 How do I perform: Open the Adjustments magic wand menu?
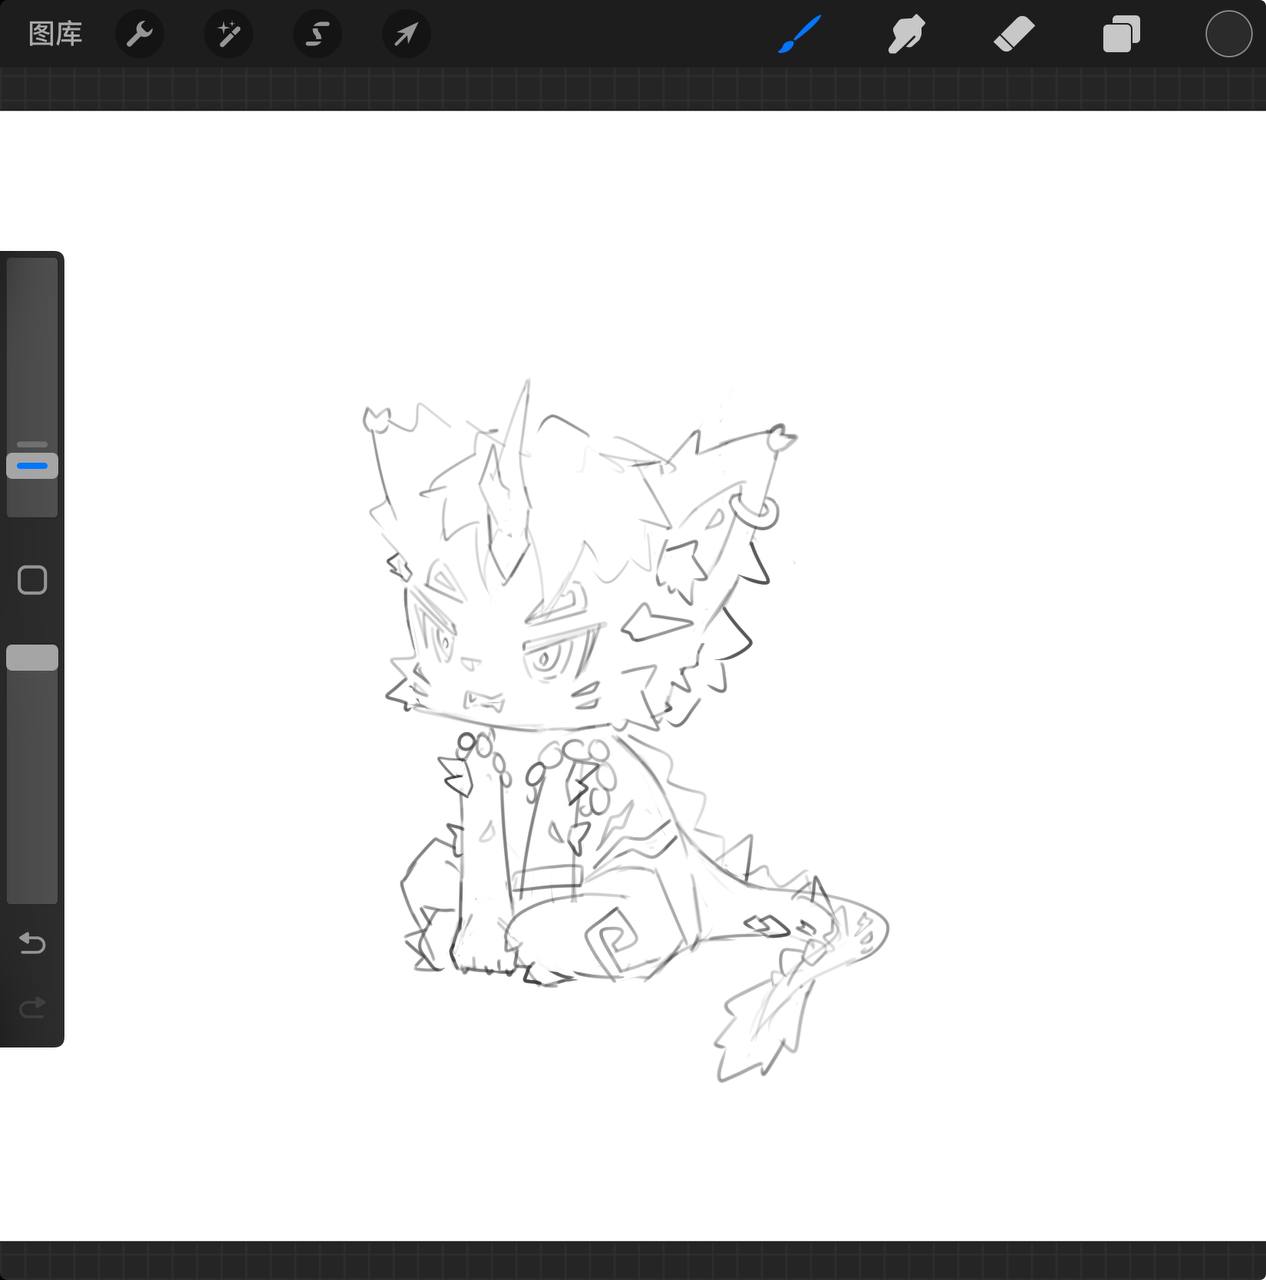(228, 35)
